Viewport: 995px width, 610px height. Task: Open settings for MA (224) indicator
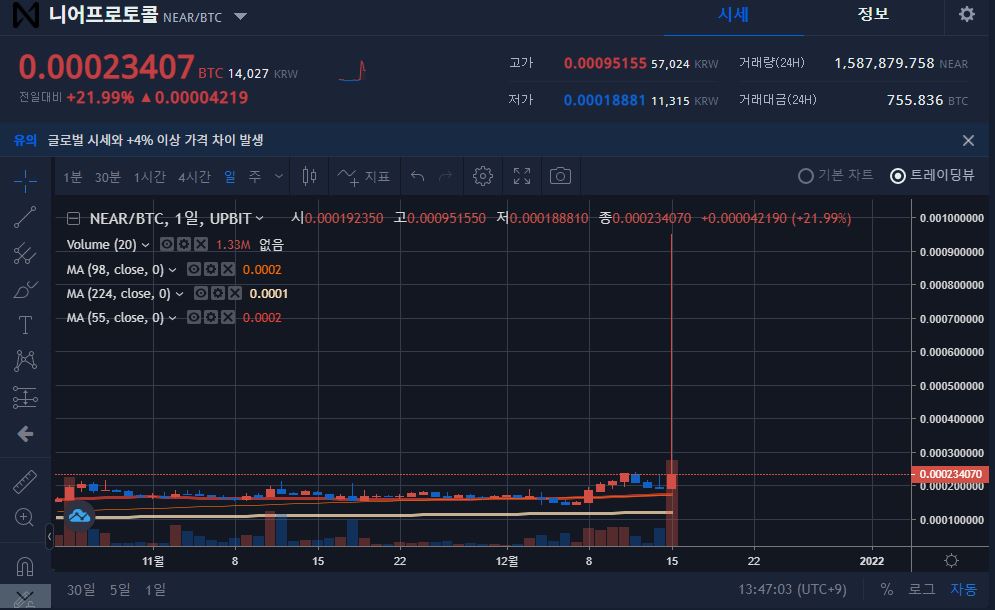218,293
